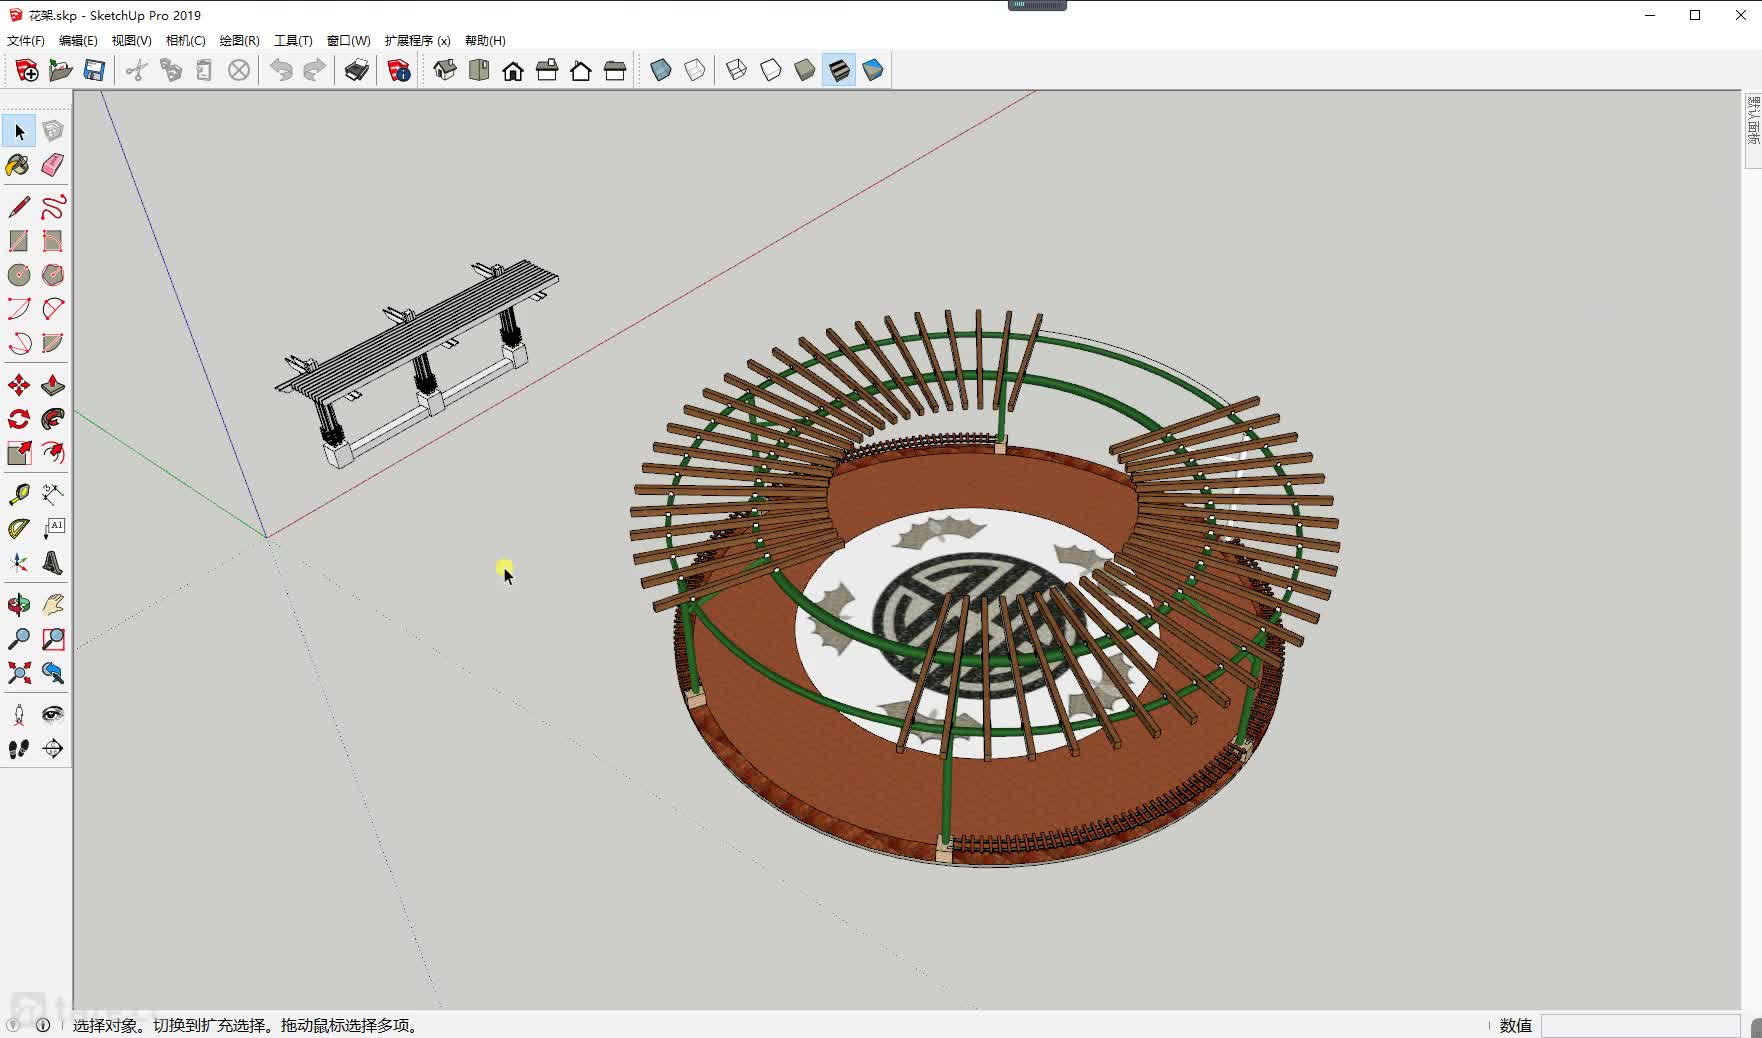The image size is (1762, 1038).
Task: Click the New file toolbar icon
Action: (27, 70)
